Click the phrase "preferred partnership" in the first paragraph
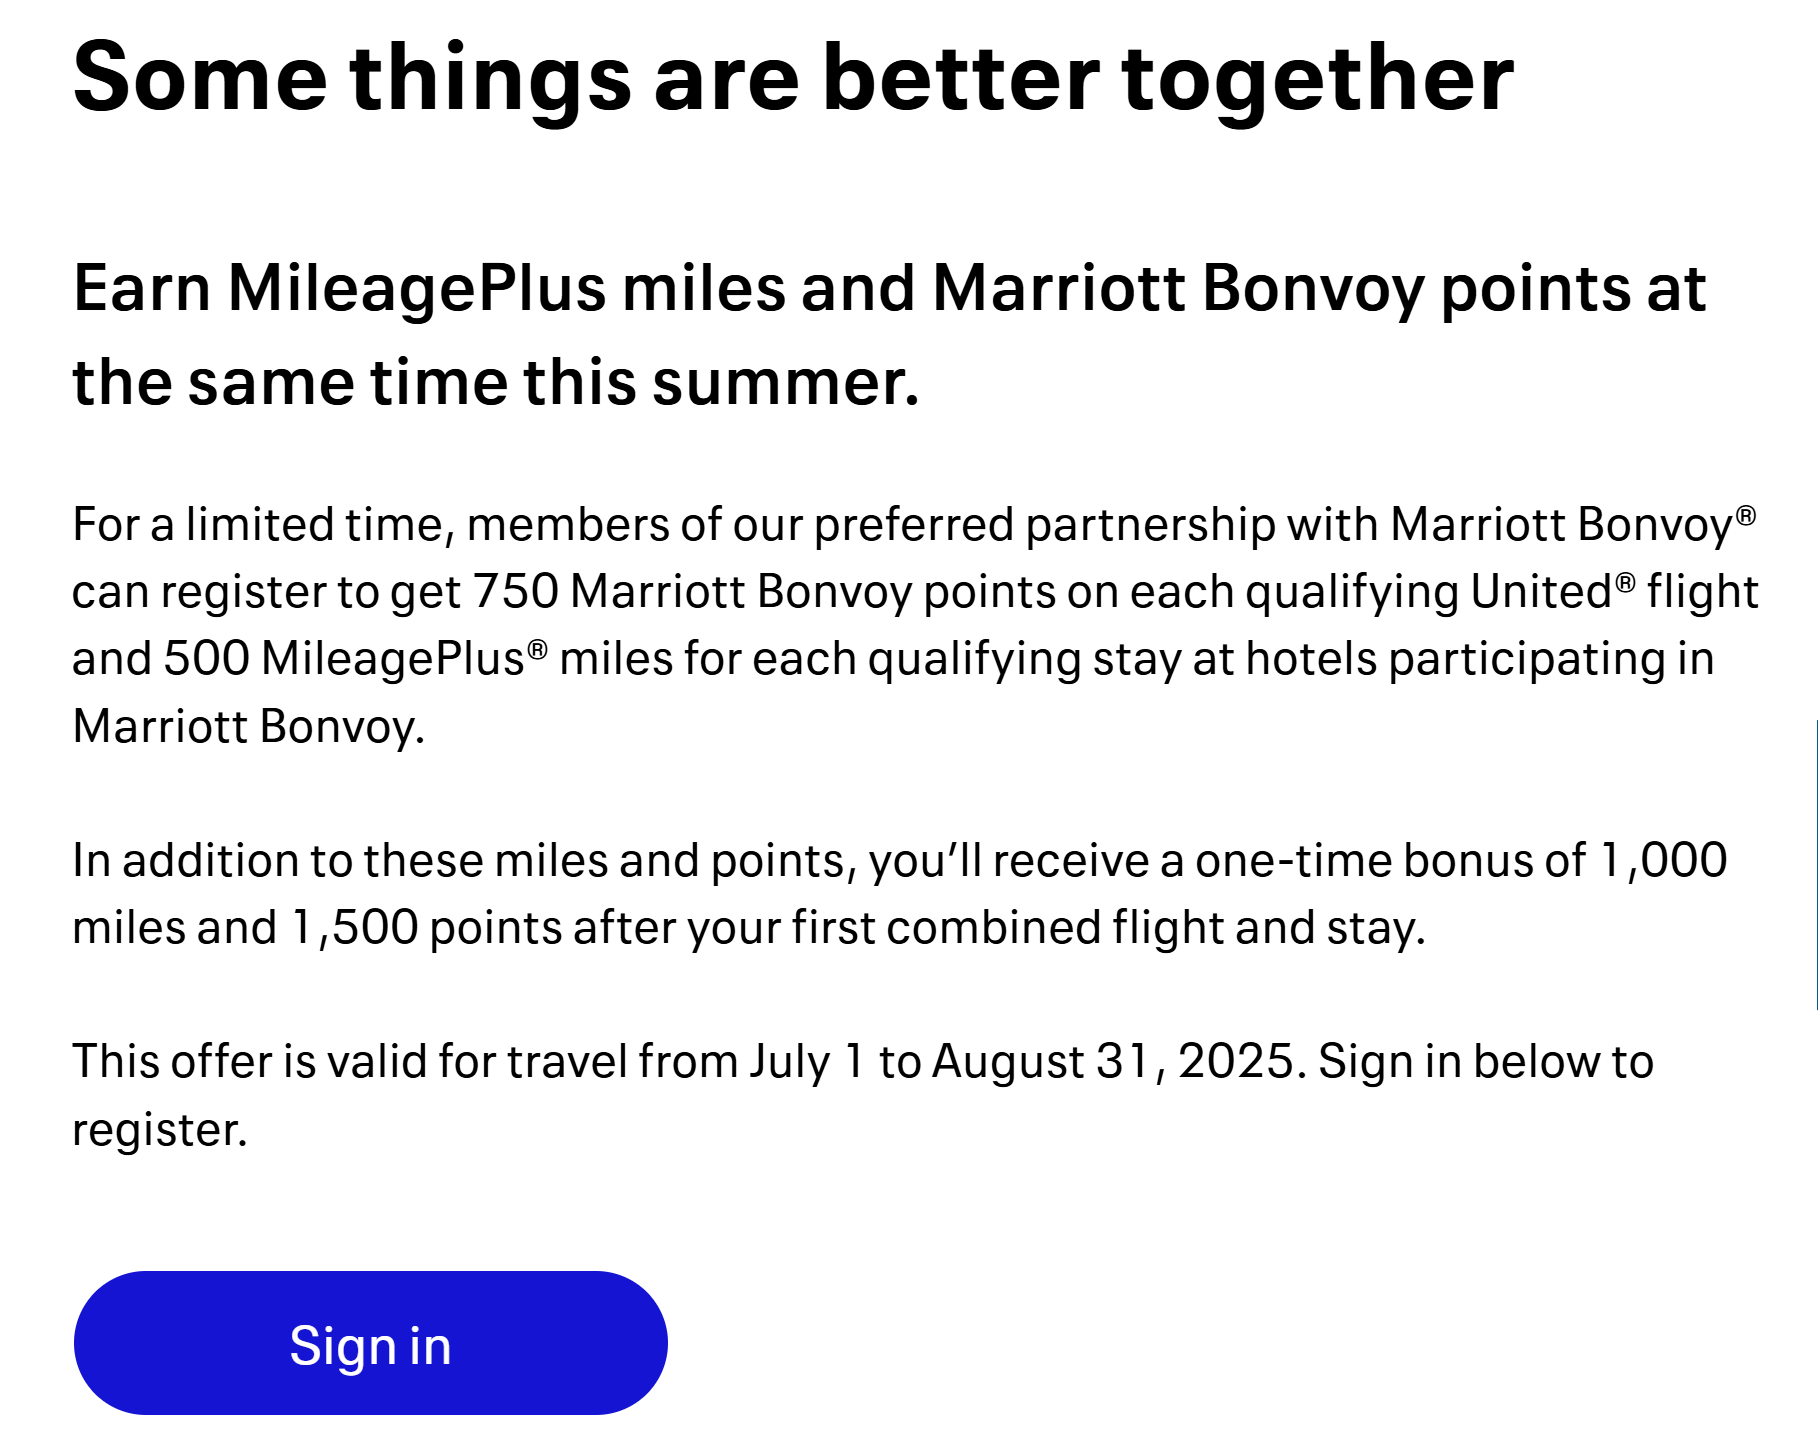This screenshot has height=1442, width=1818. pyautogui.click(x=1044, y=525)
